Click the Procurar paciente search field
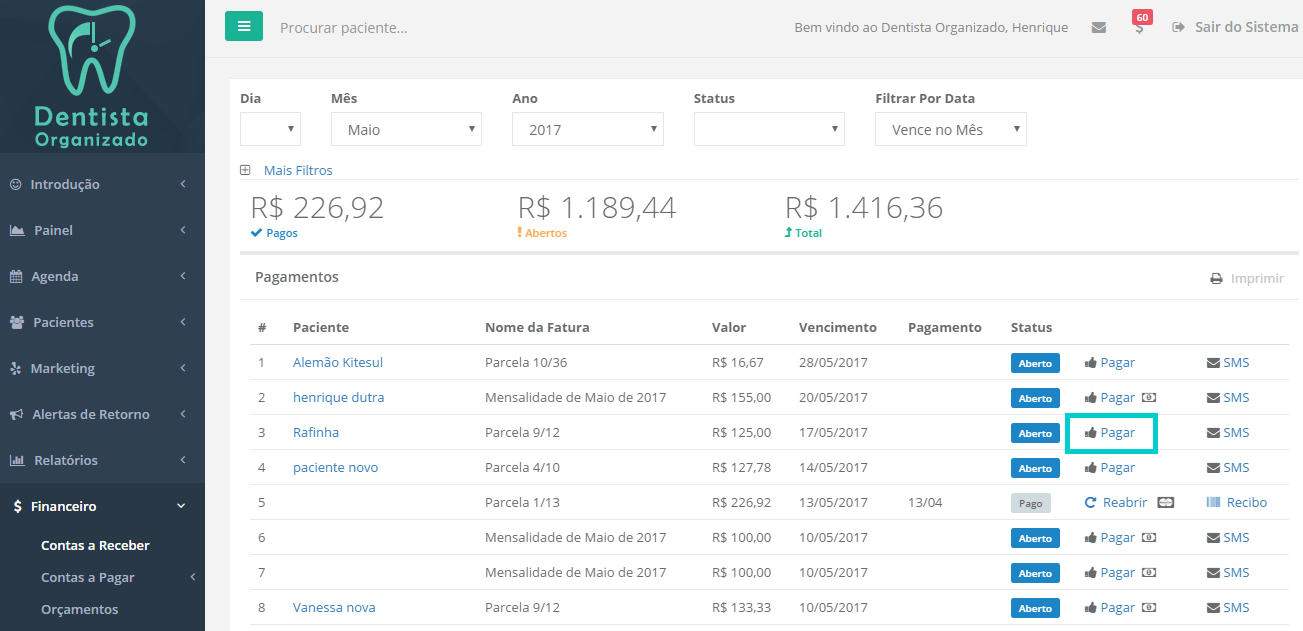 point(345,27)
